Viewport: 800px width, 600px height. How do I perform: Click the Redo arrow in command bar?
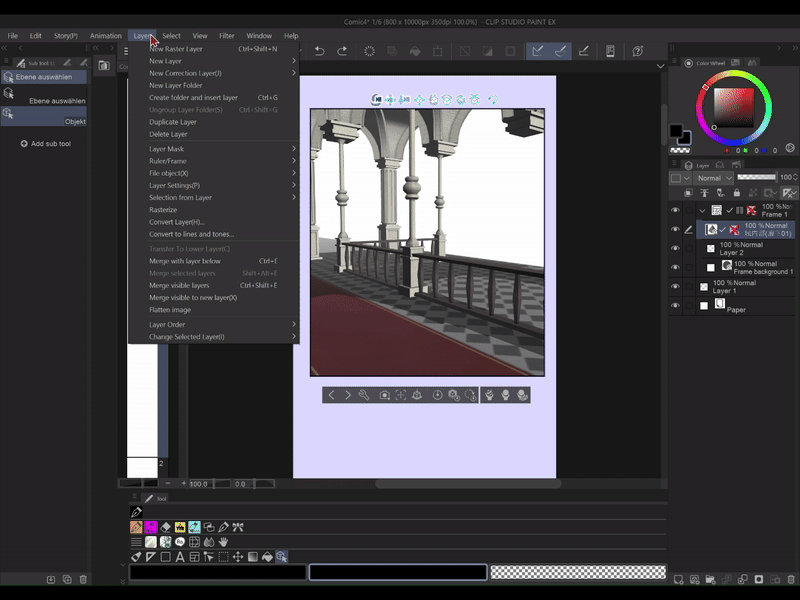(342, 51)
